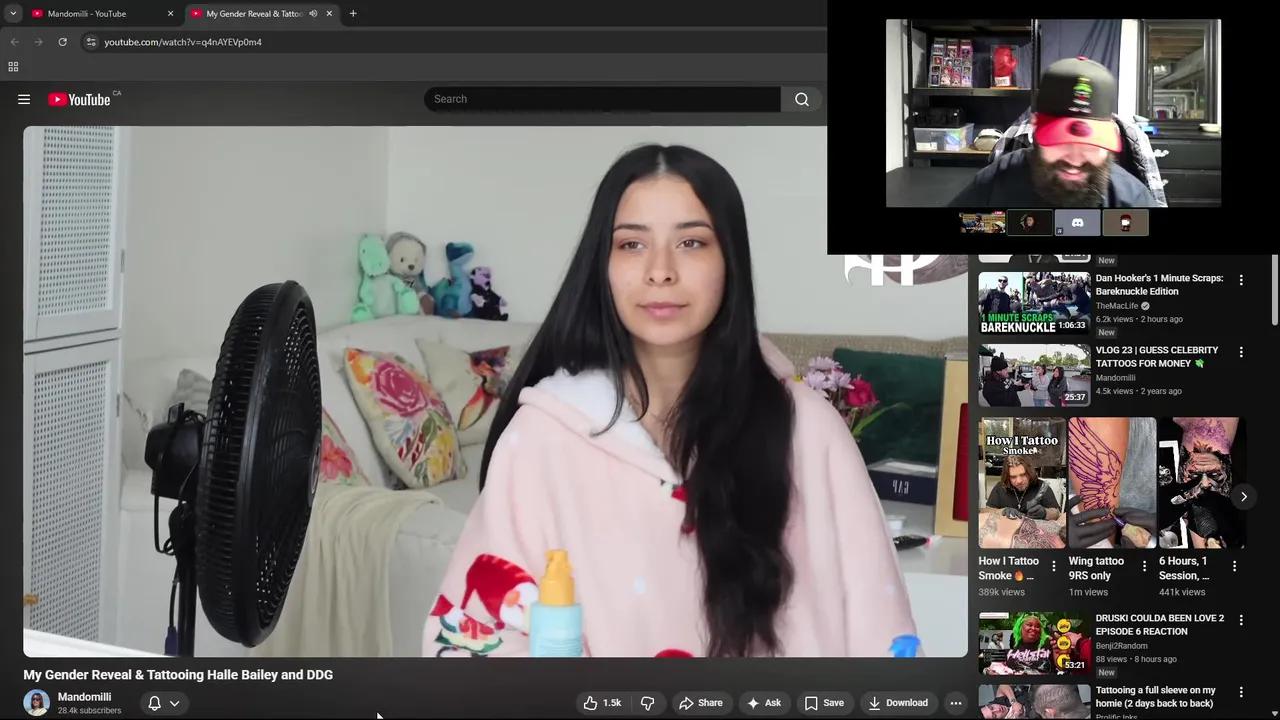The width and height of the screenshot is (1280, 720).
Task: Open Dan Hooker's 1 Minute Scraps thumbnail
Action: (x=1034, y=303)
